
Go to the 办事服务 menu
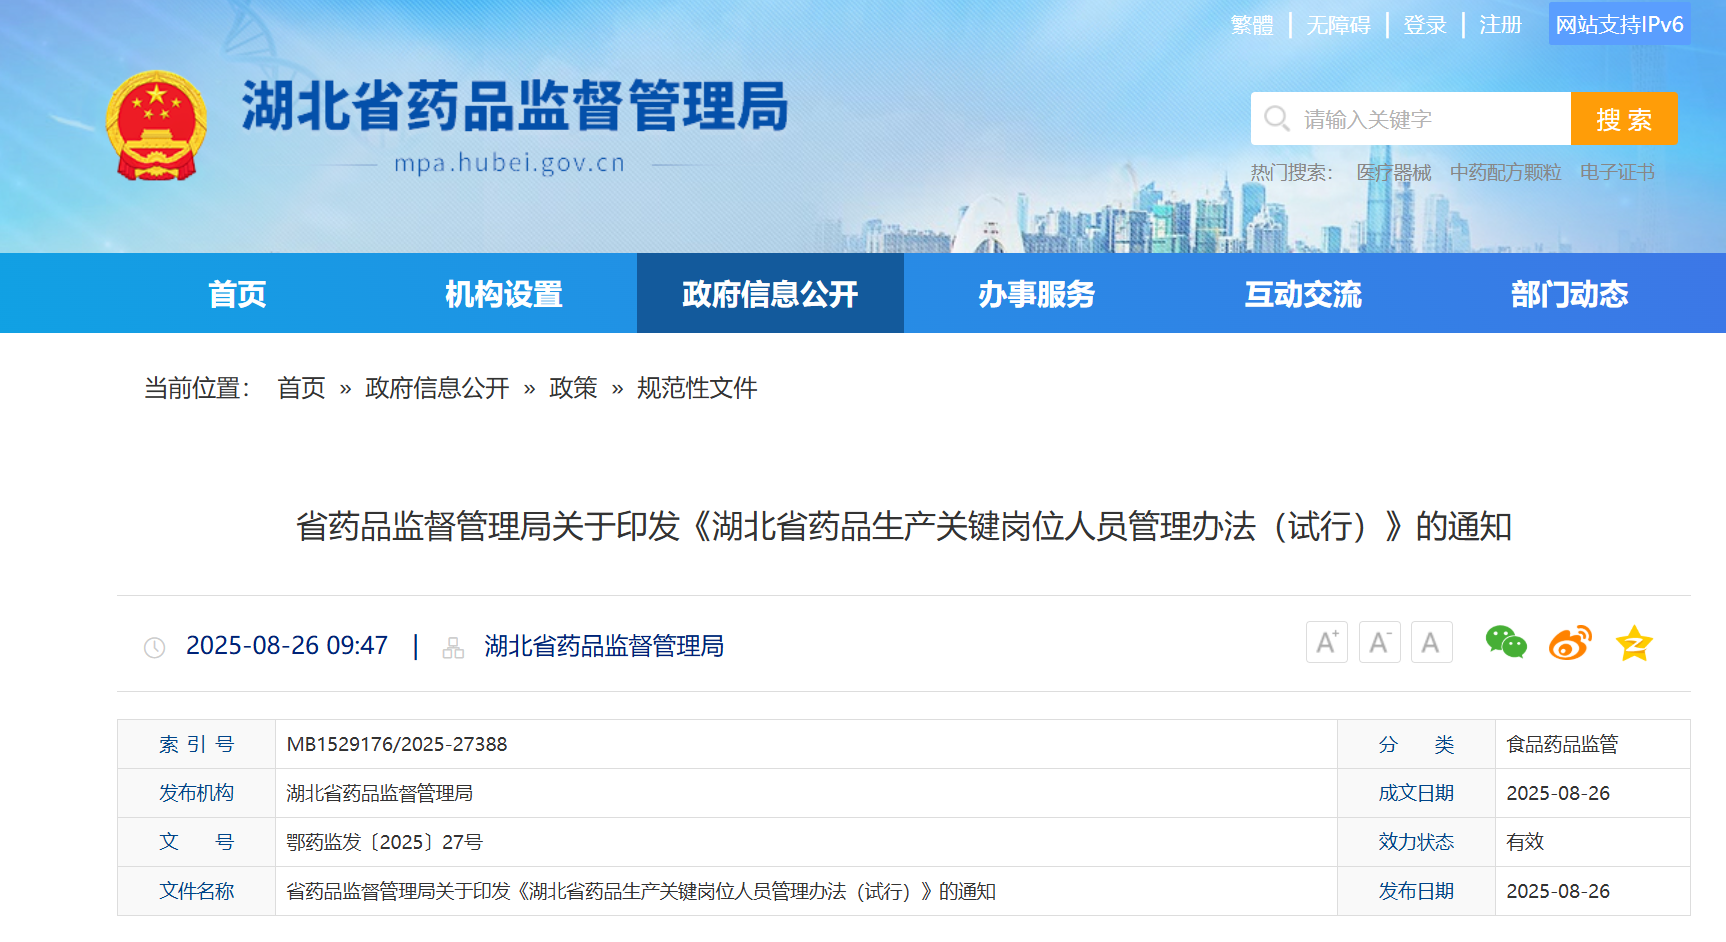pyautogui.click(x=1036, y=294)
